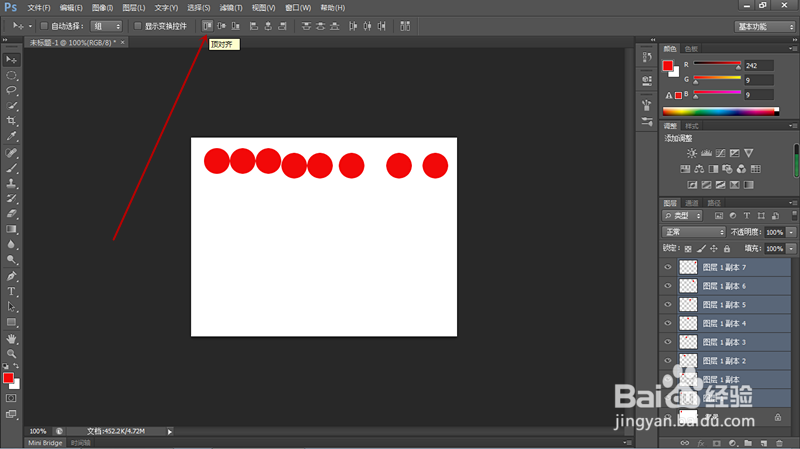Click the Auto-Align Layers button

pos(405,26)
